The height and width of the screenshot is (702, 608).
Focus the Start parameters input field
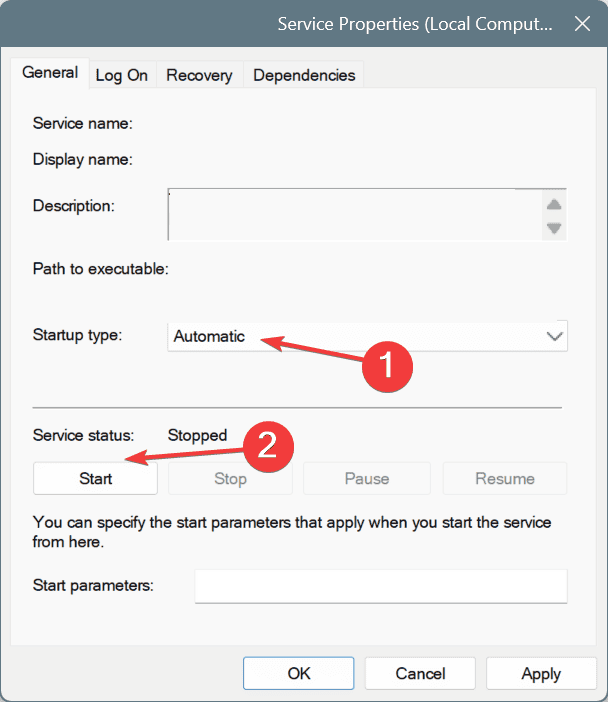380,586
